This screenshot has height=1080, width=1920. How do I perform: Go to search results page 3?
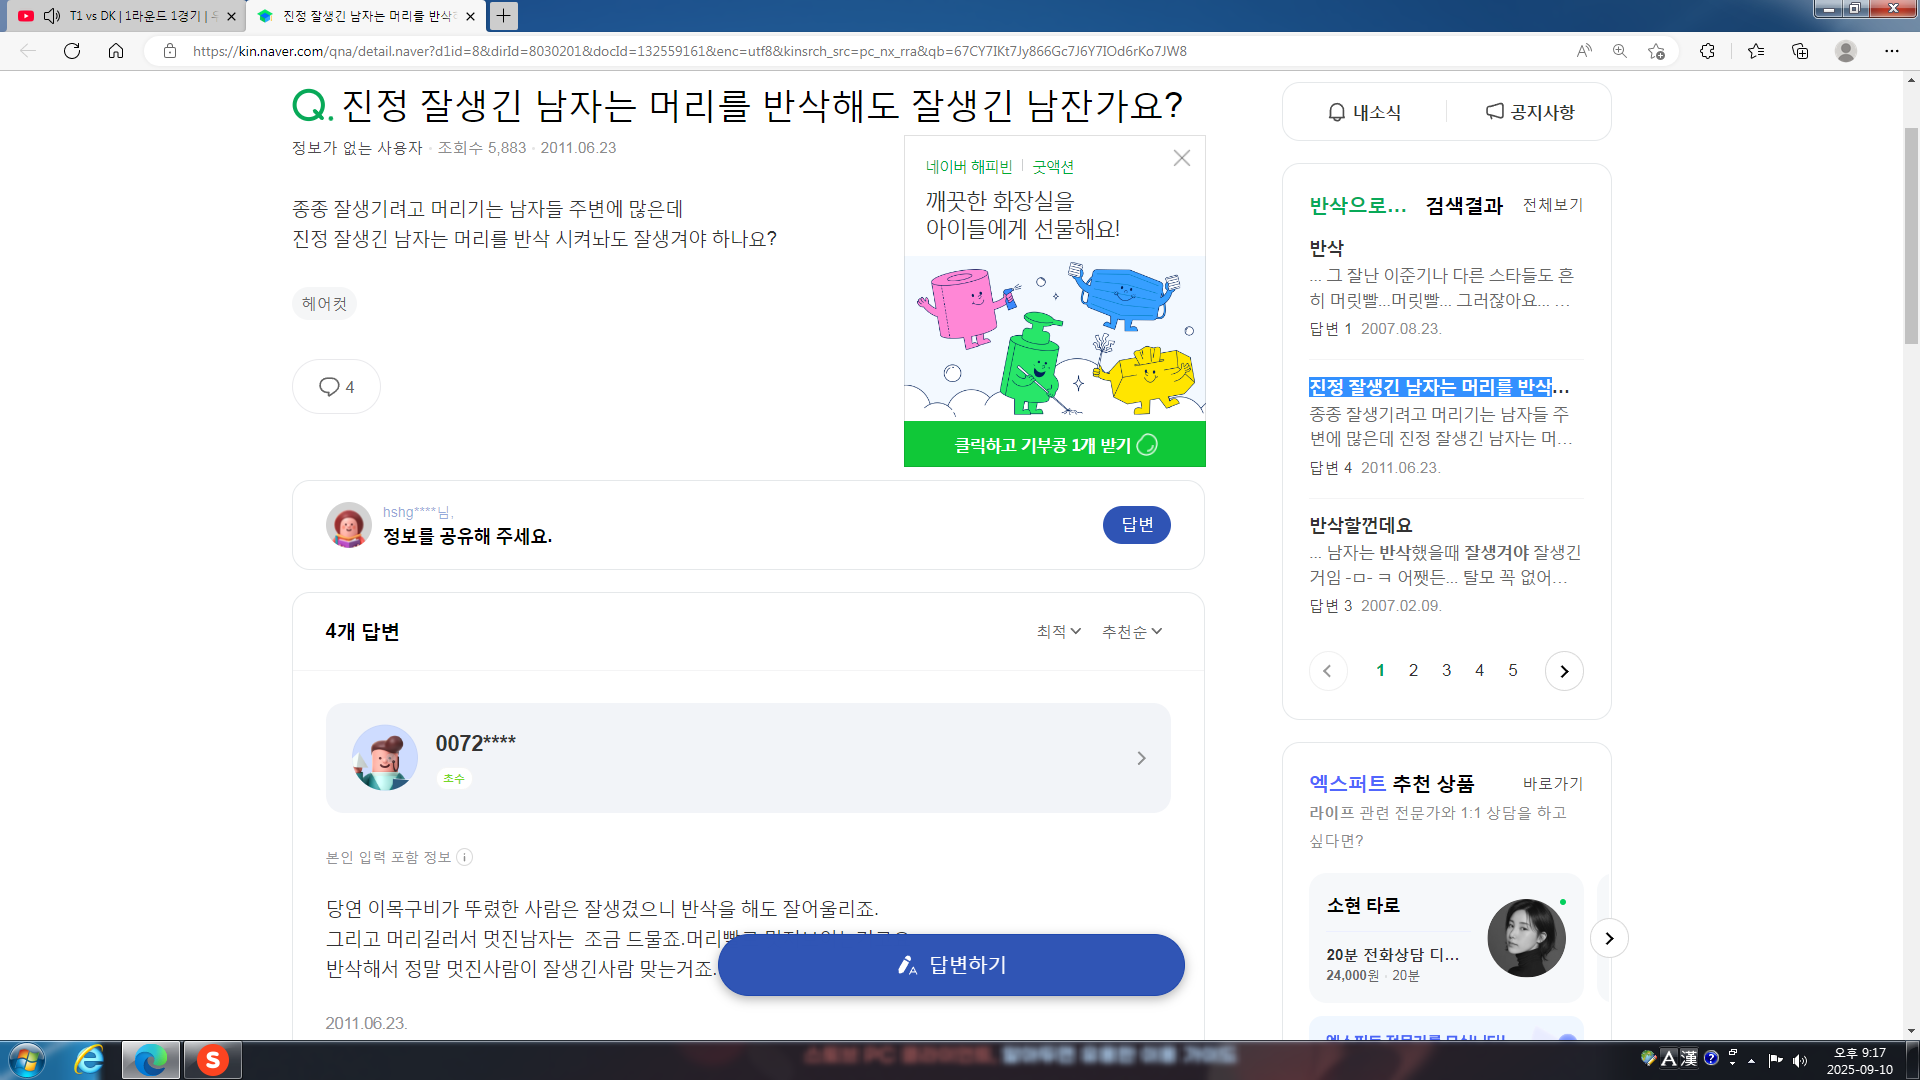[1446, 671]
